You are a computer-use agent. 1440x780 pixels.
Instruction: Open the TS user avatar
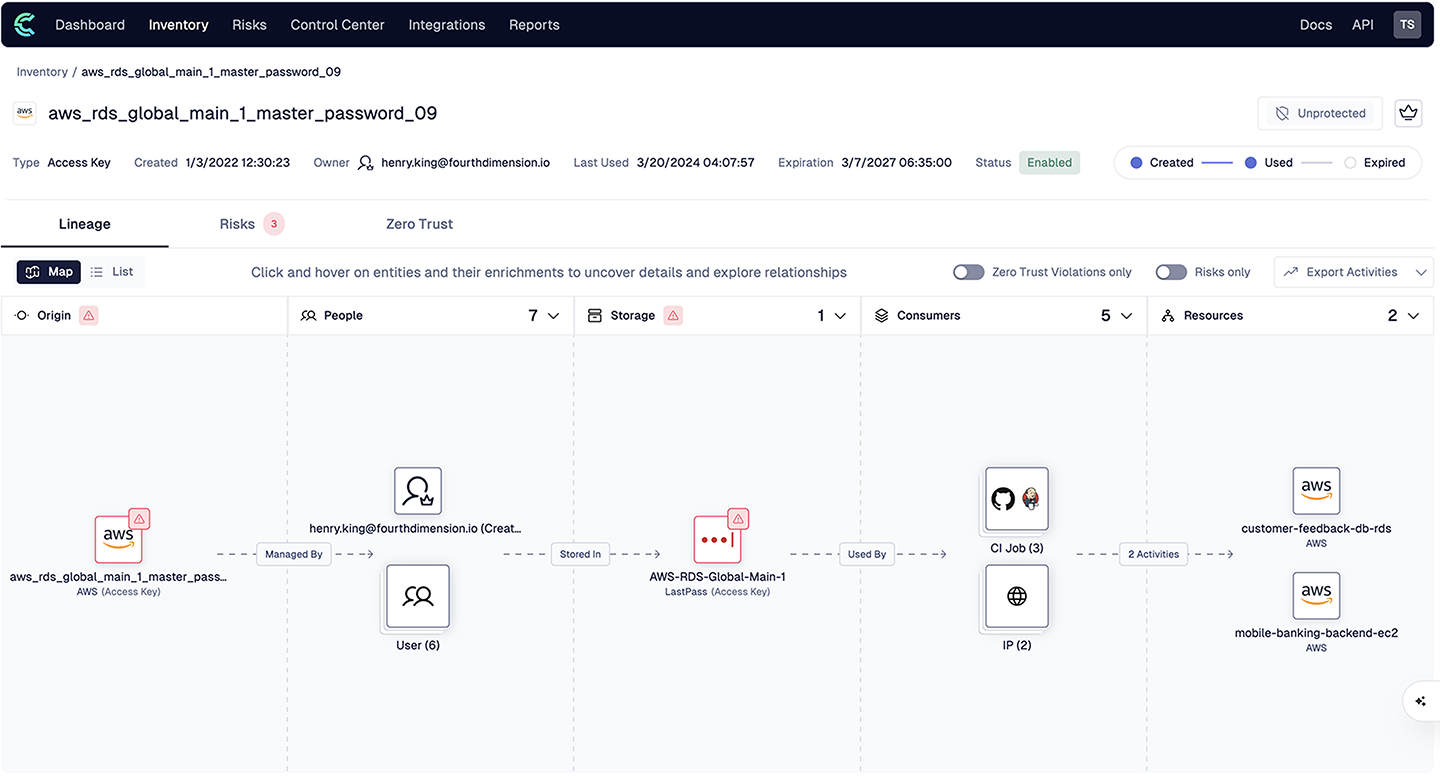pos(1408,25)
